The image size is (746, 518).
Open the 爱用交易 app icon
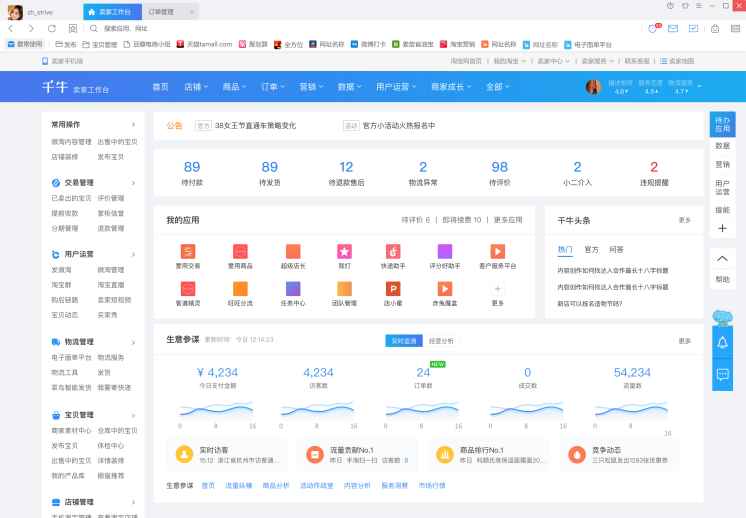[x=188, y=251]
